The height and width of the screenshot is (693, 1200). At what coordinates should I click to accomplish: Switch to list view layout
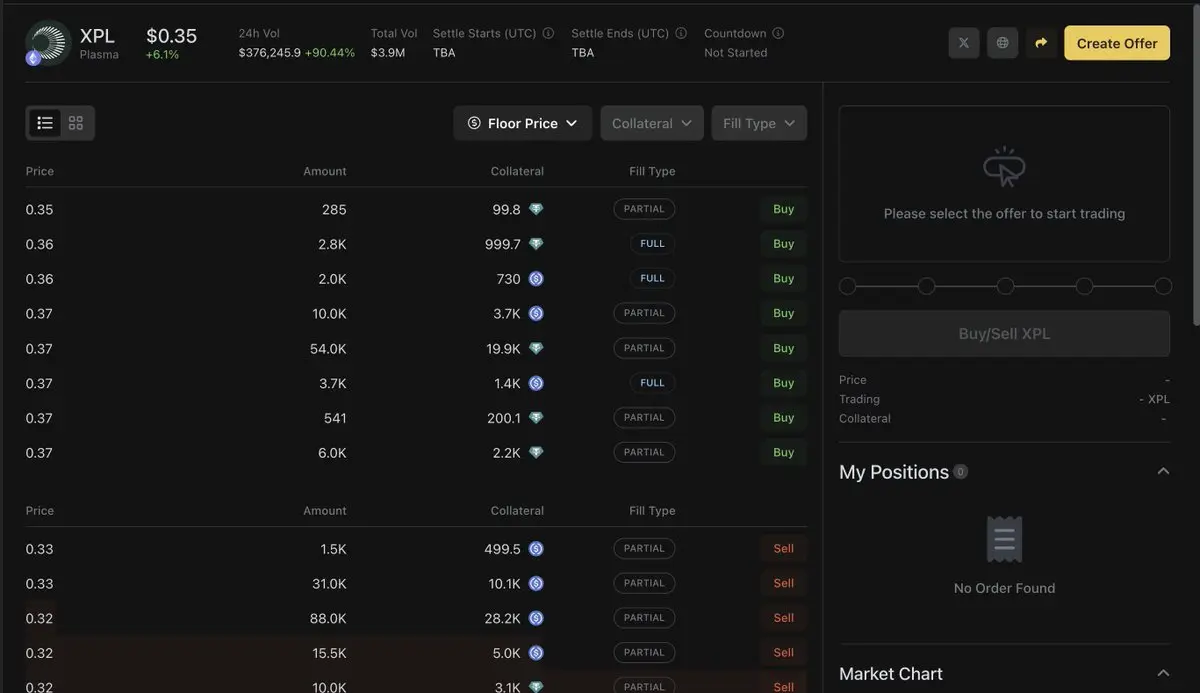pyautogui.click(x=45, y=123)
